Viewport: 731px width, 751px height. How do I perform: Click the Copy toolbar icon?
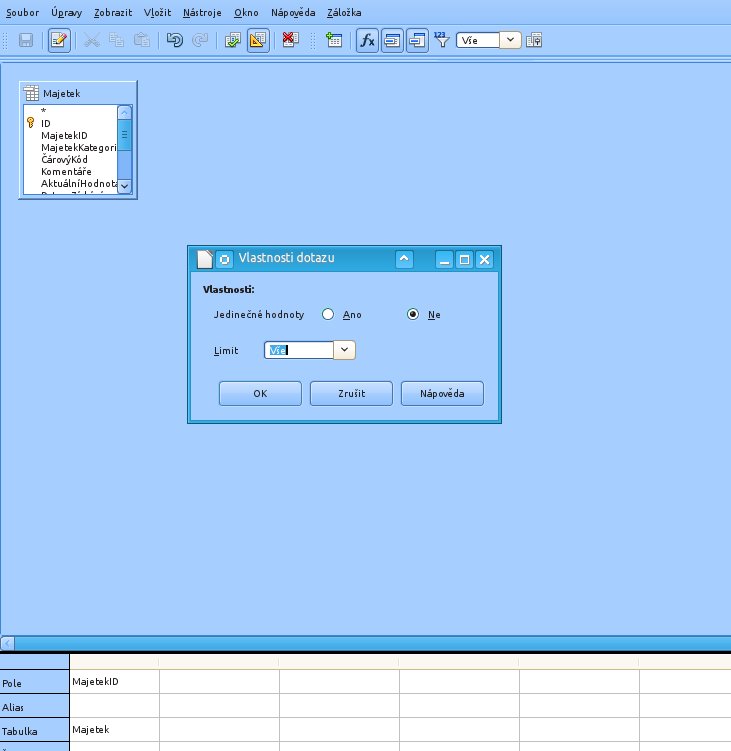[x=116, y=40]
